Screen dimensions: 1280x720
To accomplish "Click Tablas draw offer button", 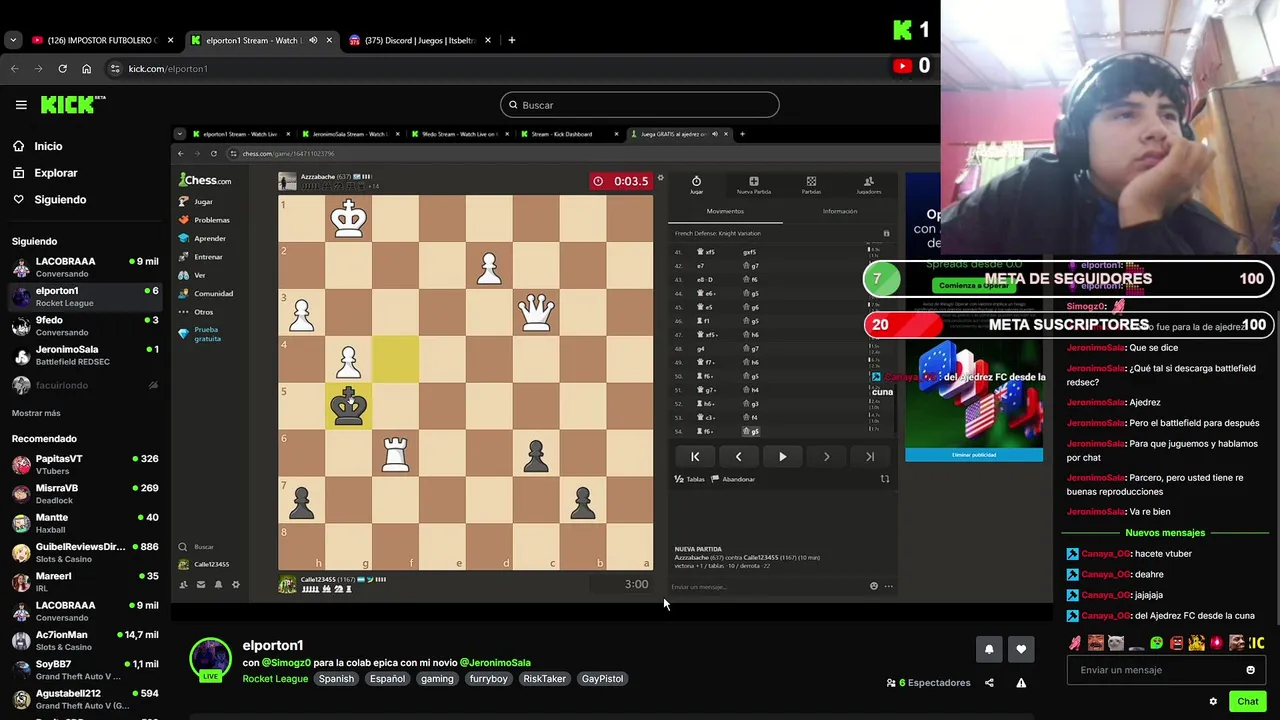I will click(x=690, y=479).
